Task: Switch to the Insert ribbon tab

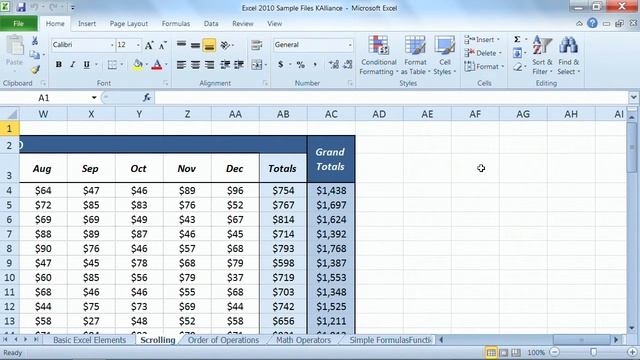Action: point(87,24)
